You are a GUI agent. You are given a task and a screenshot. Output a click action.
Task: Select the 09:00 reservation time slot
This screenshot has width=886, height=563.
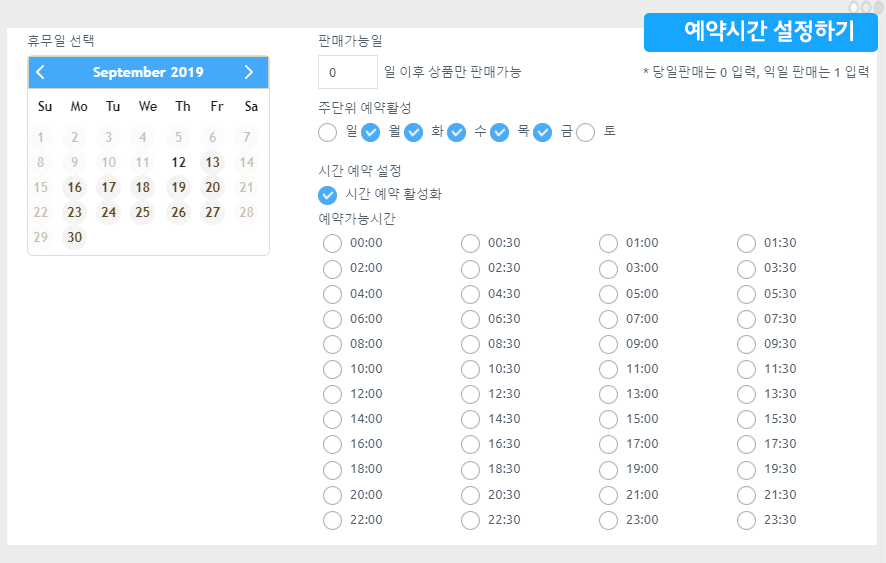[x=609, y=344]
